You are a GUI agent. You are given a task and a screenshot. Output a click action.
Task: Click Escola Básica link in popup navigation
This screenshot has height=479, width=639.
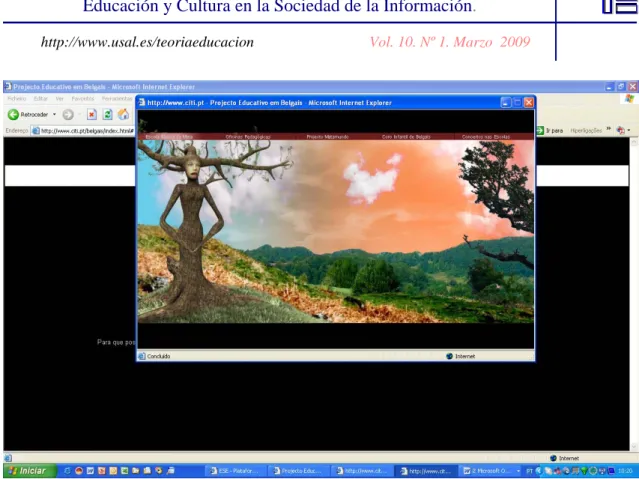[x=169, y=137]
